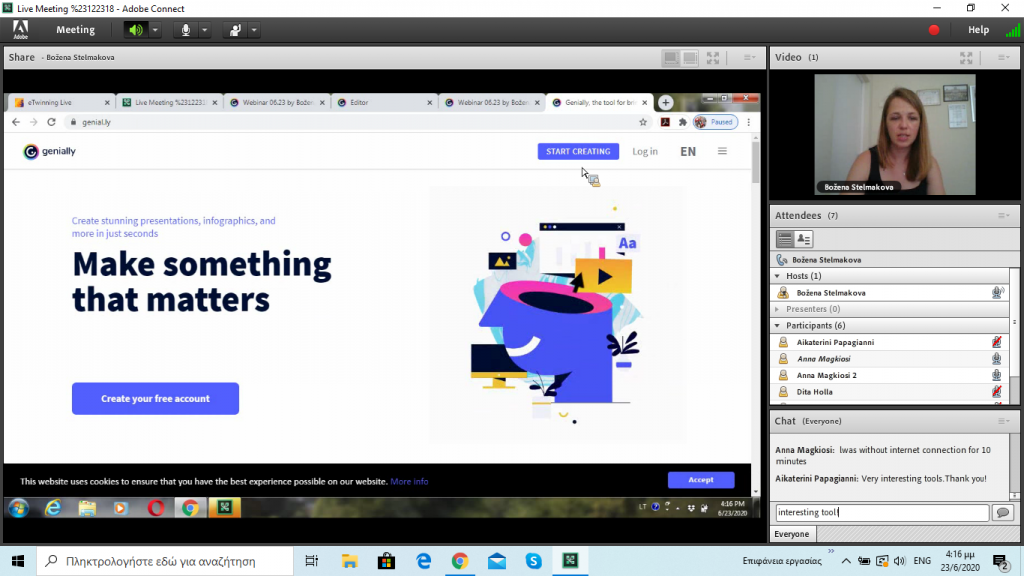The height and width of the screenshot is (576, 1024).
Task: Check the green connection status bars
Action: [x=1012, y=30]
